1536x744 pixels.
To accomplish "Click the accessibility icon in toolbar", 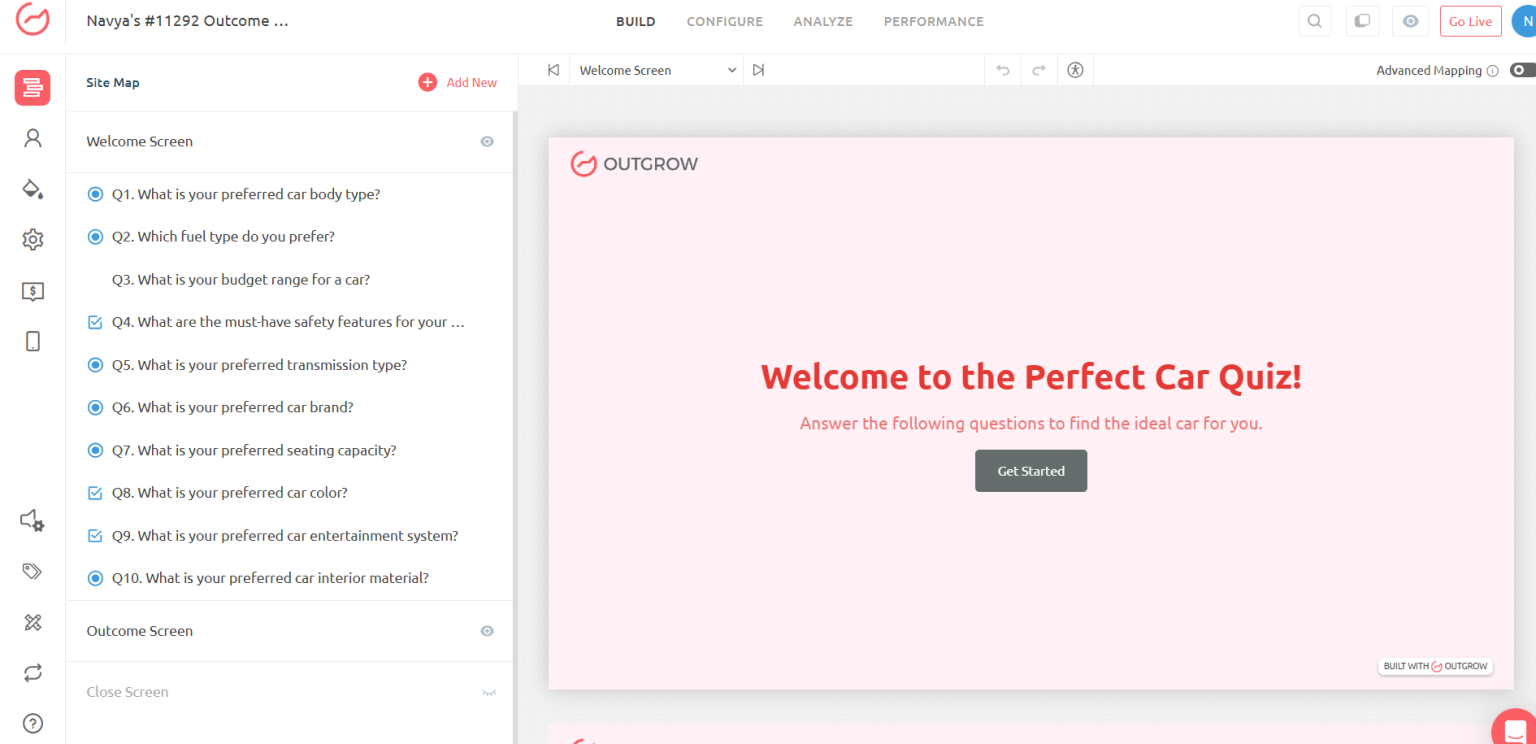I will 1075,70.
